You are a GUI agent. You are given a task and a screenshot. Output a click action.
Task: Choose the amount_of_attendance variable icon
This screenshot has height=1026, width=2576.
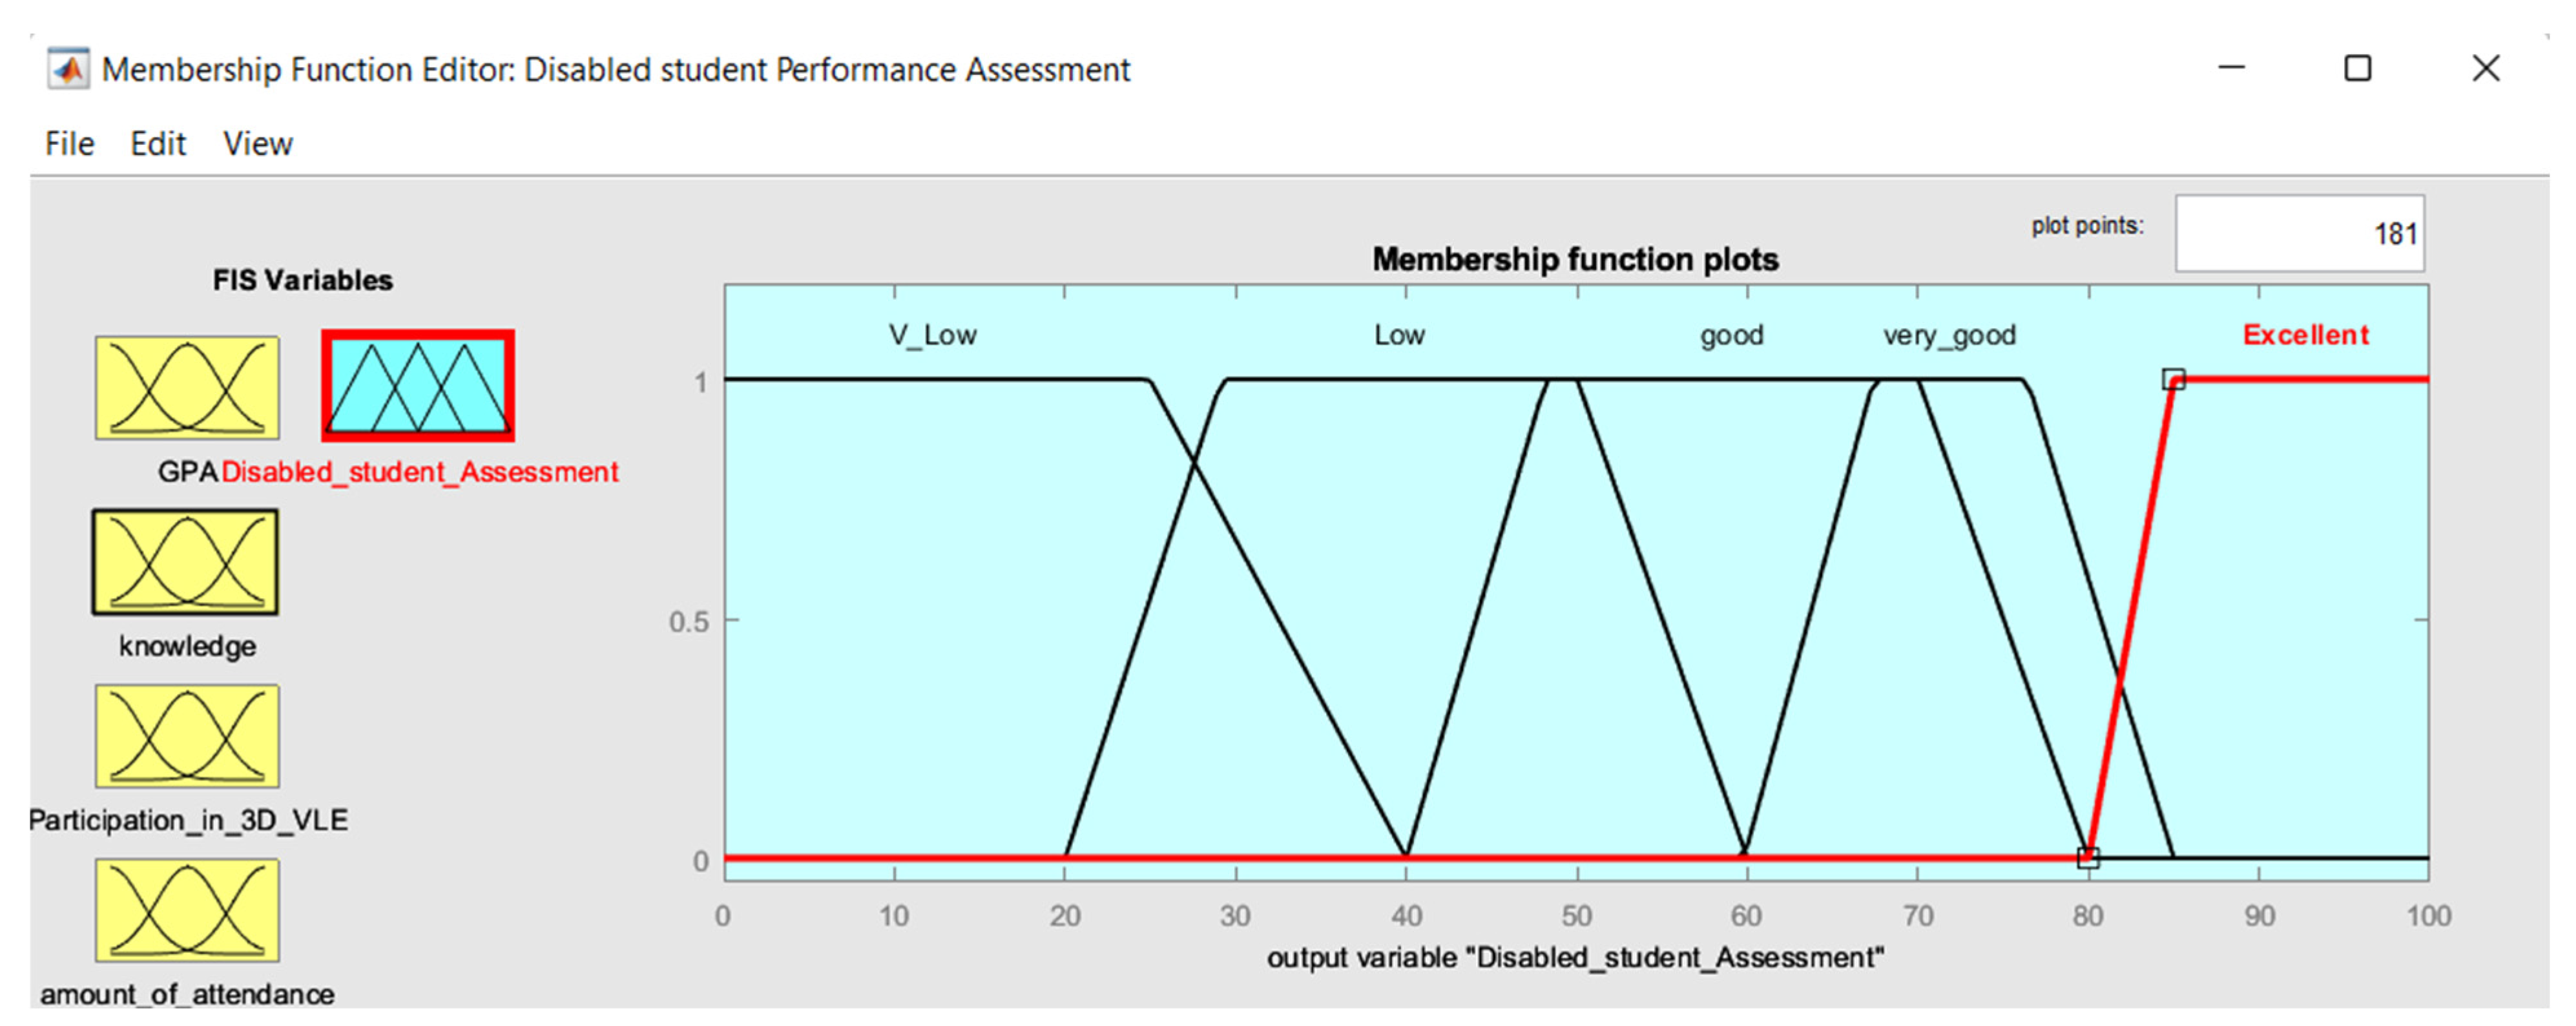point(187,910)
